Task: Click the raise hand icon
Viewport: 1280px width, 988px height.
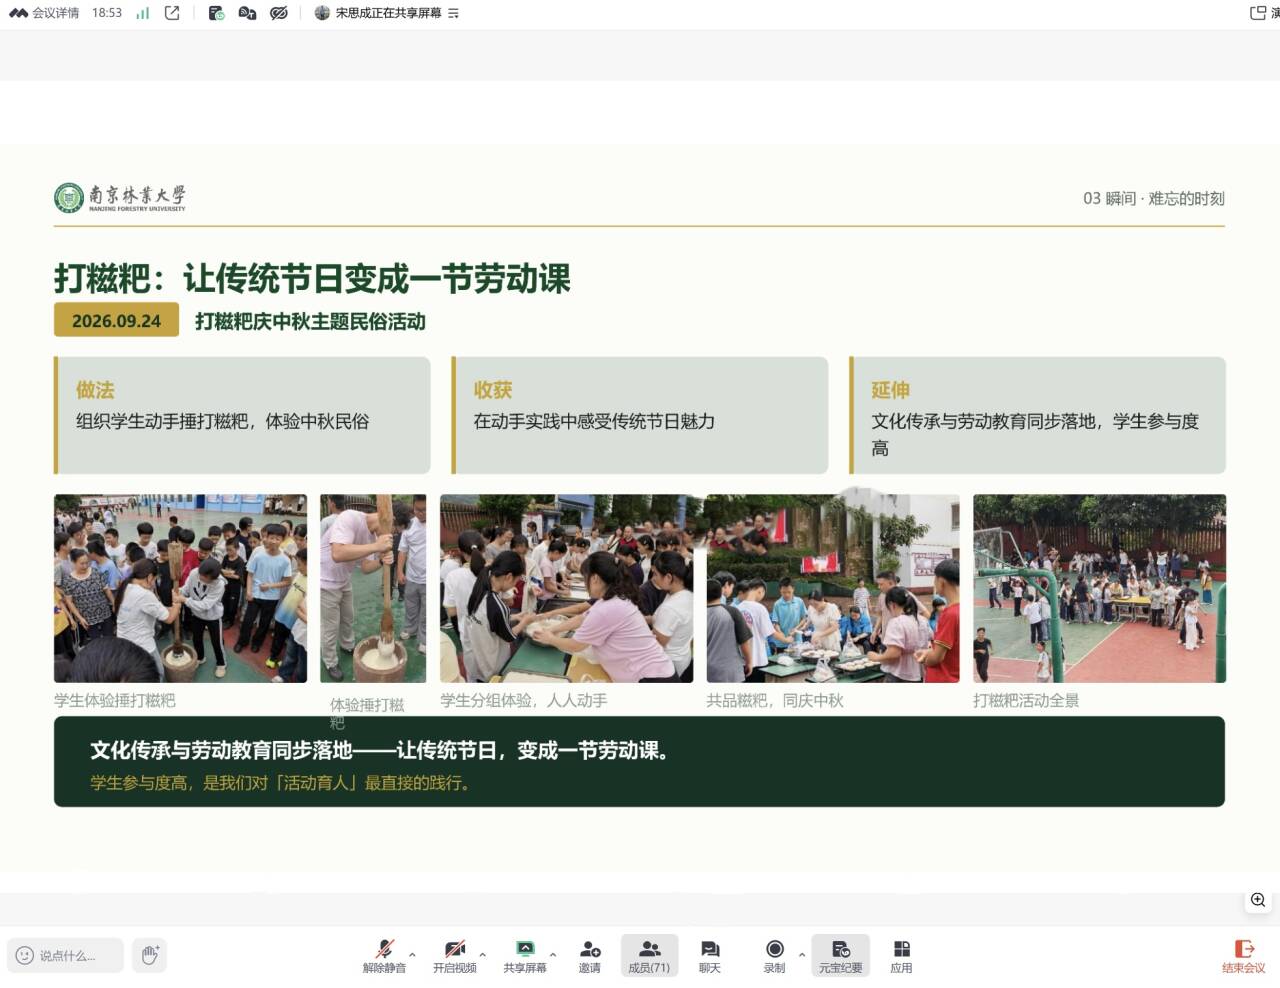Action: pos(150,955)
